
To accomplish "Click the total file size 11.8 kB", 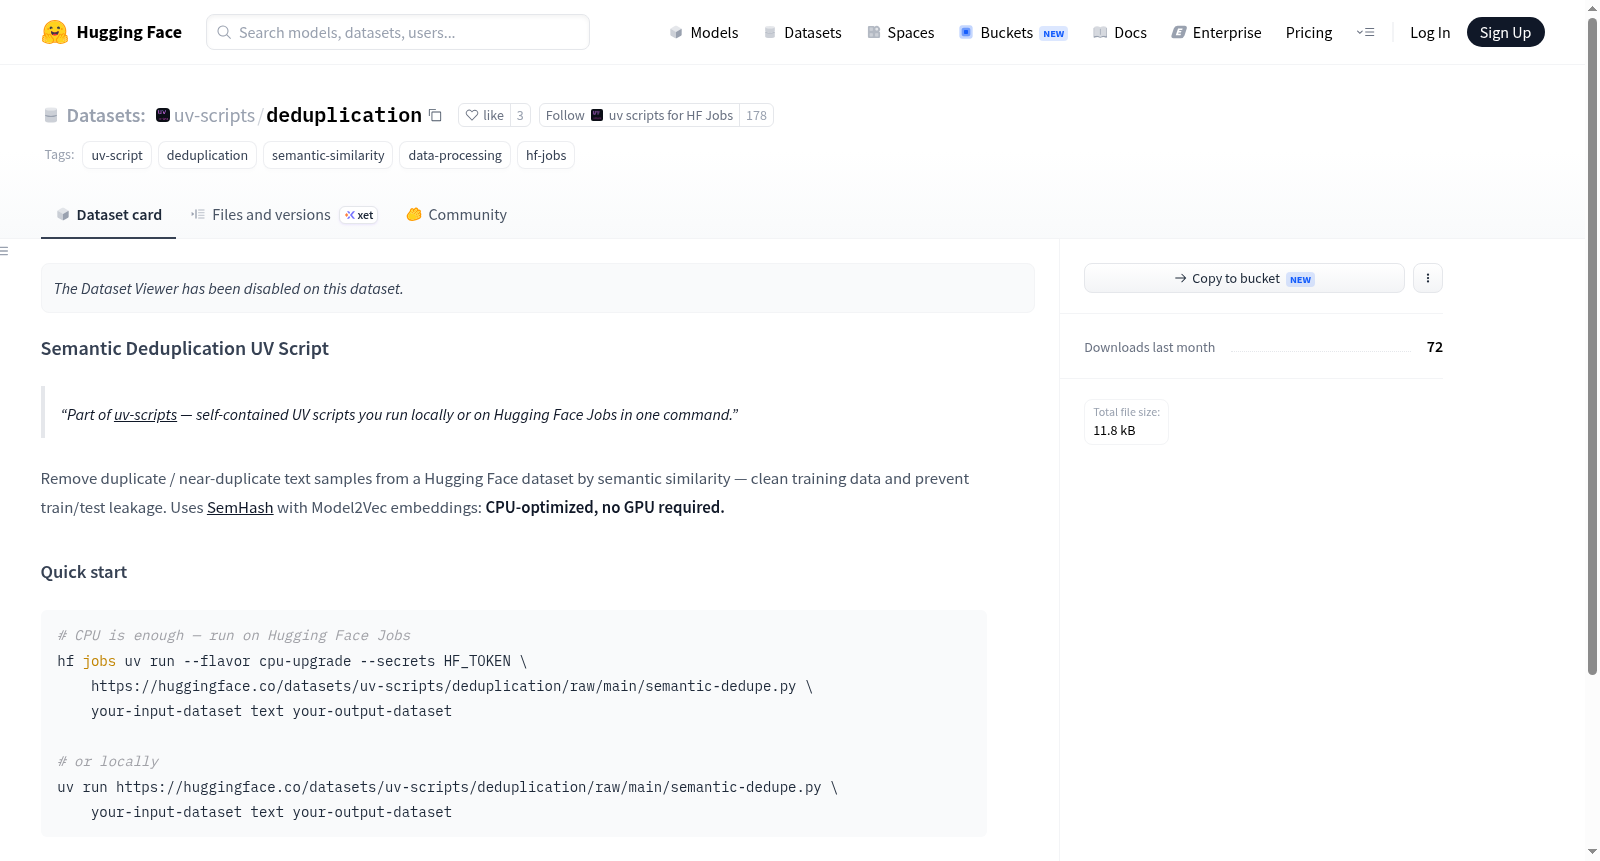I will [1114, 431].
